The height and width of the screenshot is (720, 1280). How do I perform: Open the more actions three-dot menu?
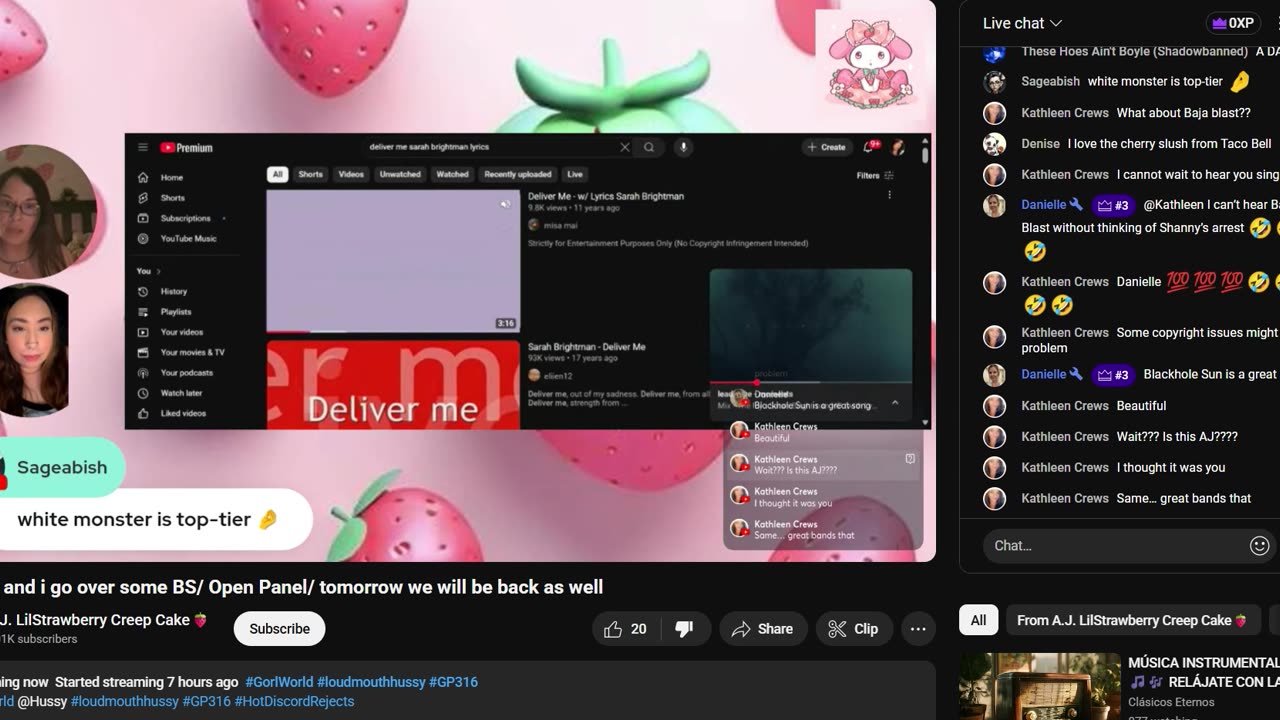coord(918,629)
